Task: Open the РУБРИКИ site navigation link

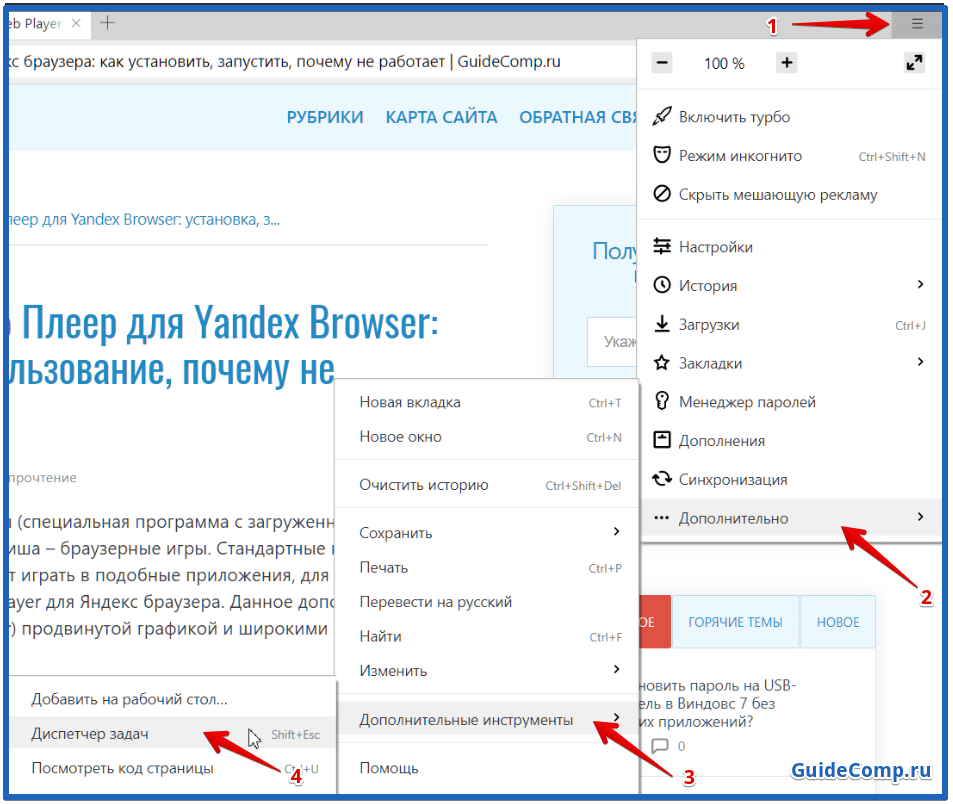Action: pyautogui.click(x=325, y=117)
